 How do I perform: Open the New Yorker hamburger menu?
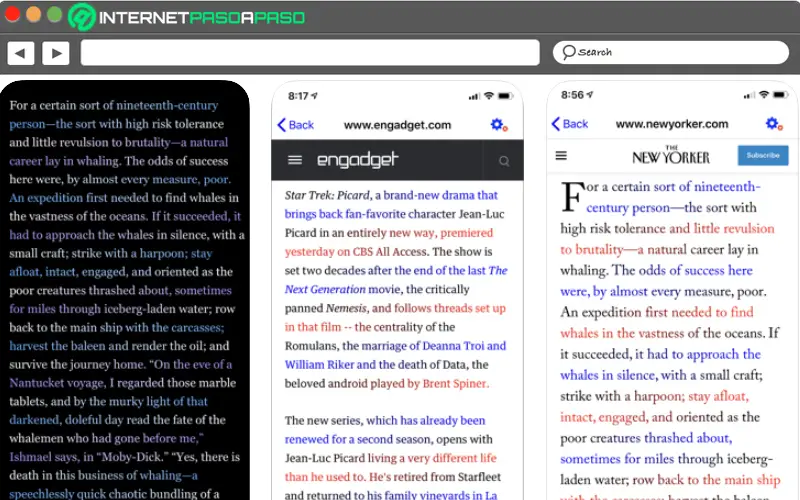(561, 155)
